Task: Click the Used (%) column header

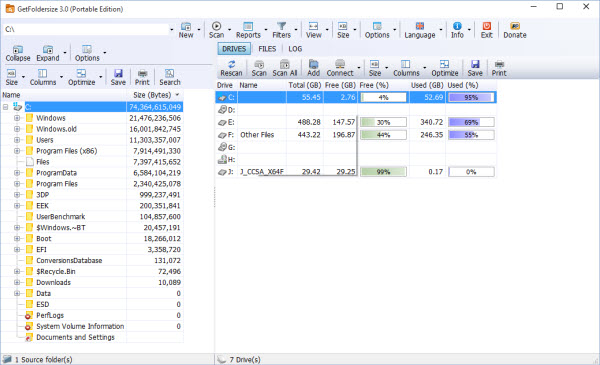Action: 463,85
